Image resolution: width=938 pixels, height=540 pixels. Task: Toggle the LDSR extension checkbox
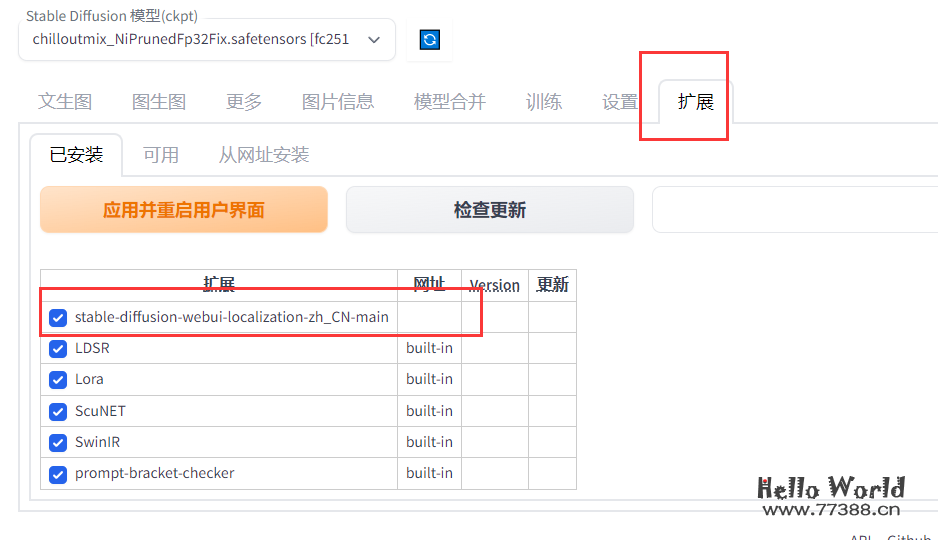[58, 349]
